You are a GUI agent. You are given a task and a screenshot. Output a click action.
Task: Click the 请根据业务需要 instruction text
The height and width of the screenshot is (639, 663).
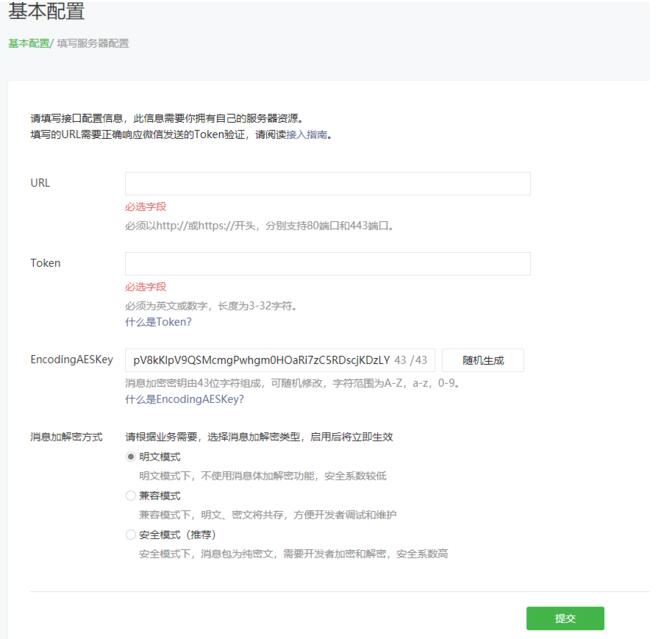click(259, 437)
